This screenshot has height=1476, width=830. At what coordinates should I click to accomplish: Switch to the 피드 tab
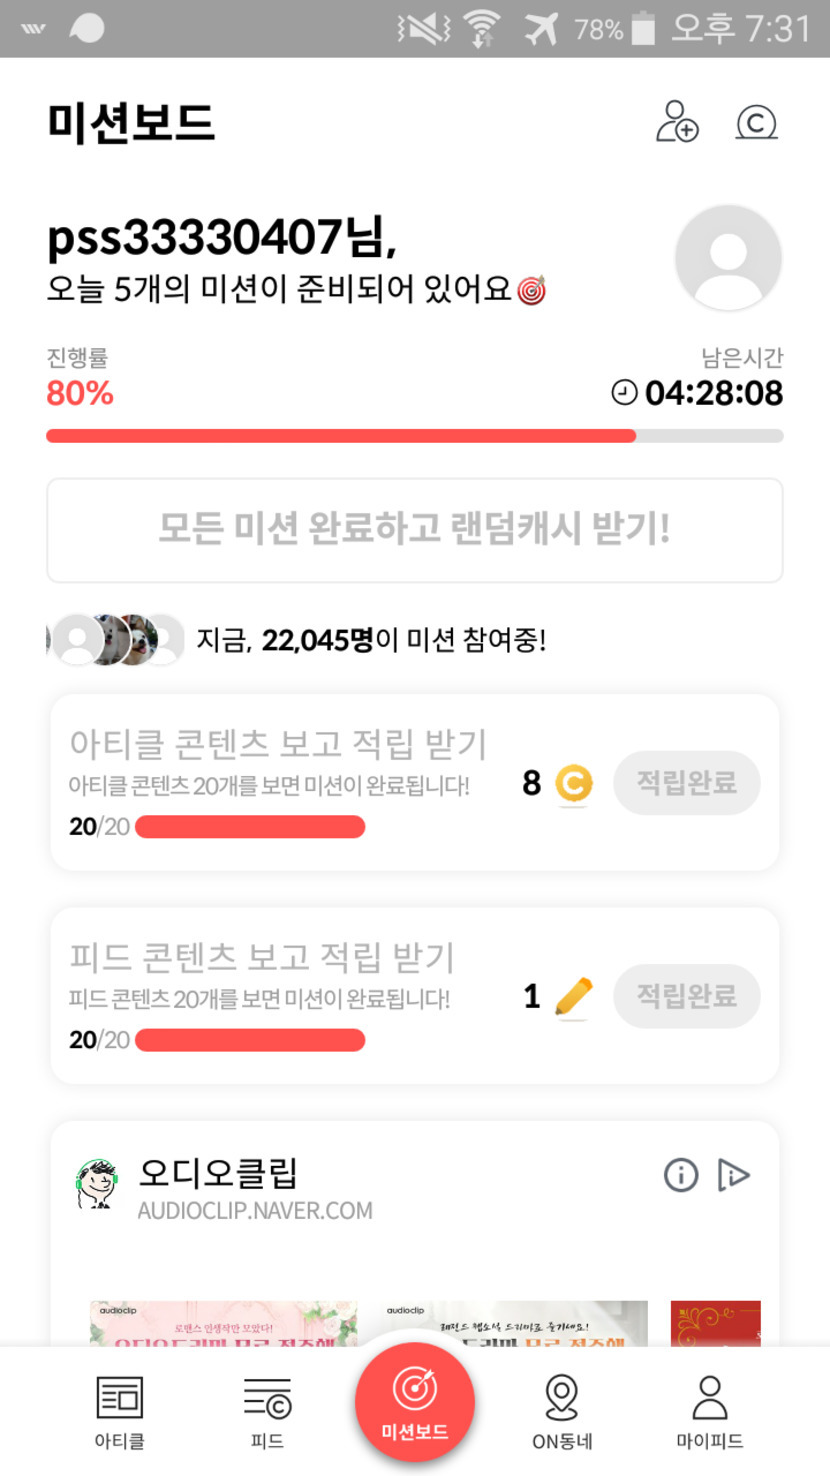click(x=267, y=1411)
